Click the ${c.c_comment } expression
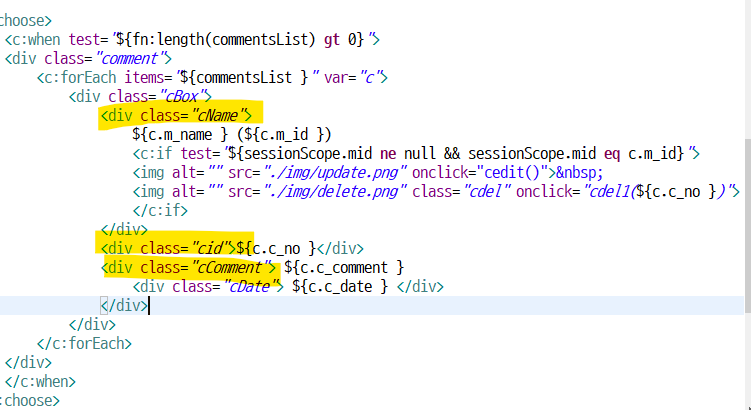The height and width of the screenshot is (410, 751). click(344, 267)
